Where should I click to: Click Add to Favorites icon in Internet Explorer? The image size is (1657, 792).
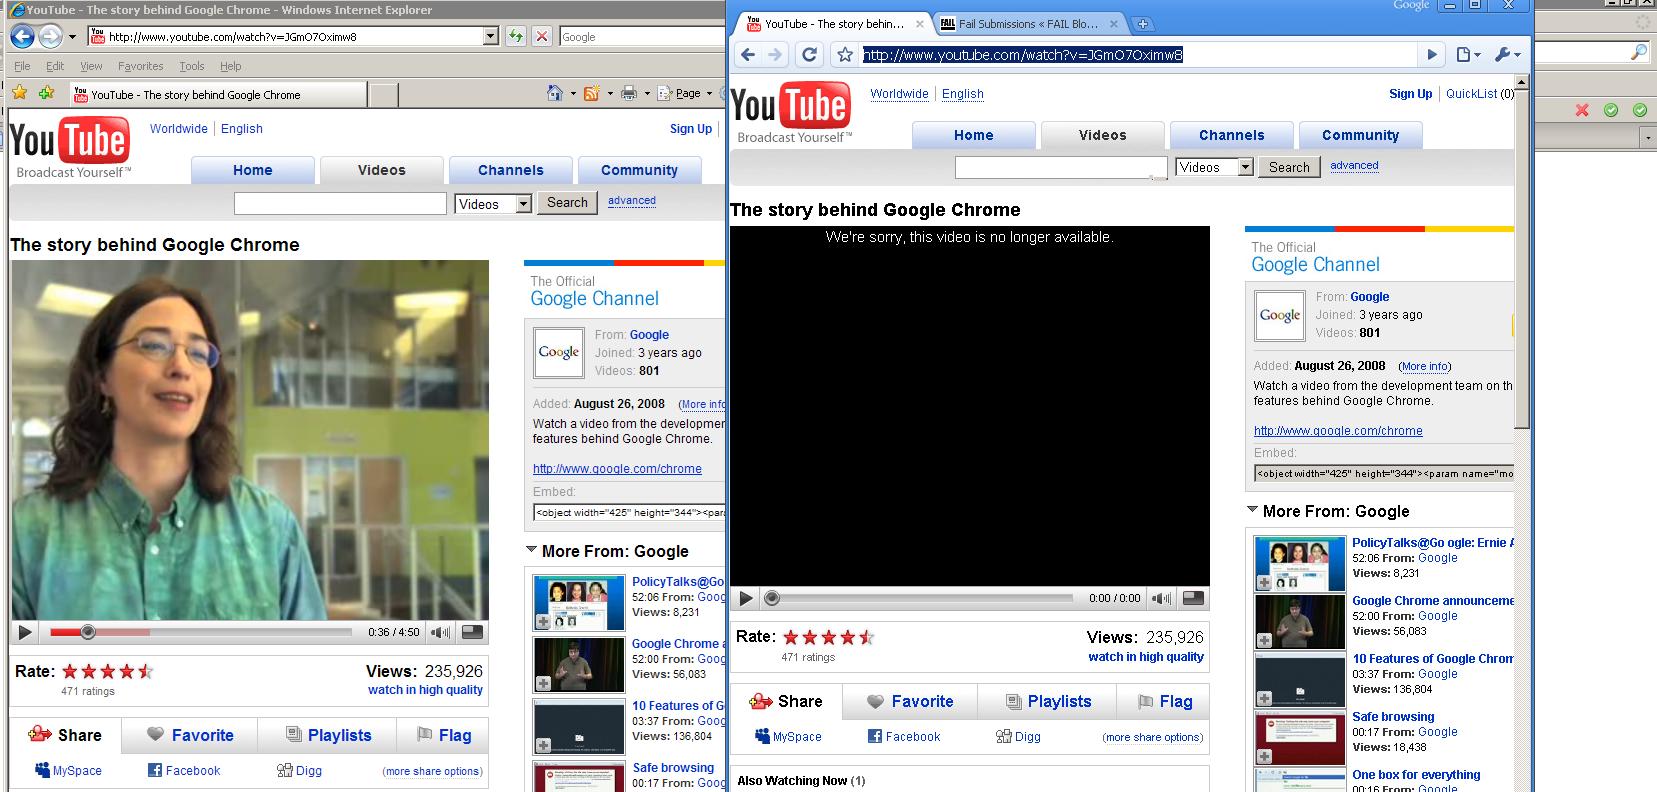coord(46,93)
